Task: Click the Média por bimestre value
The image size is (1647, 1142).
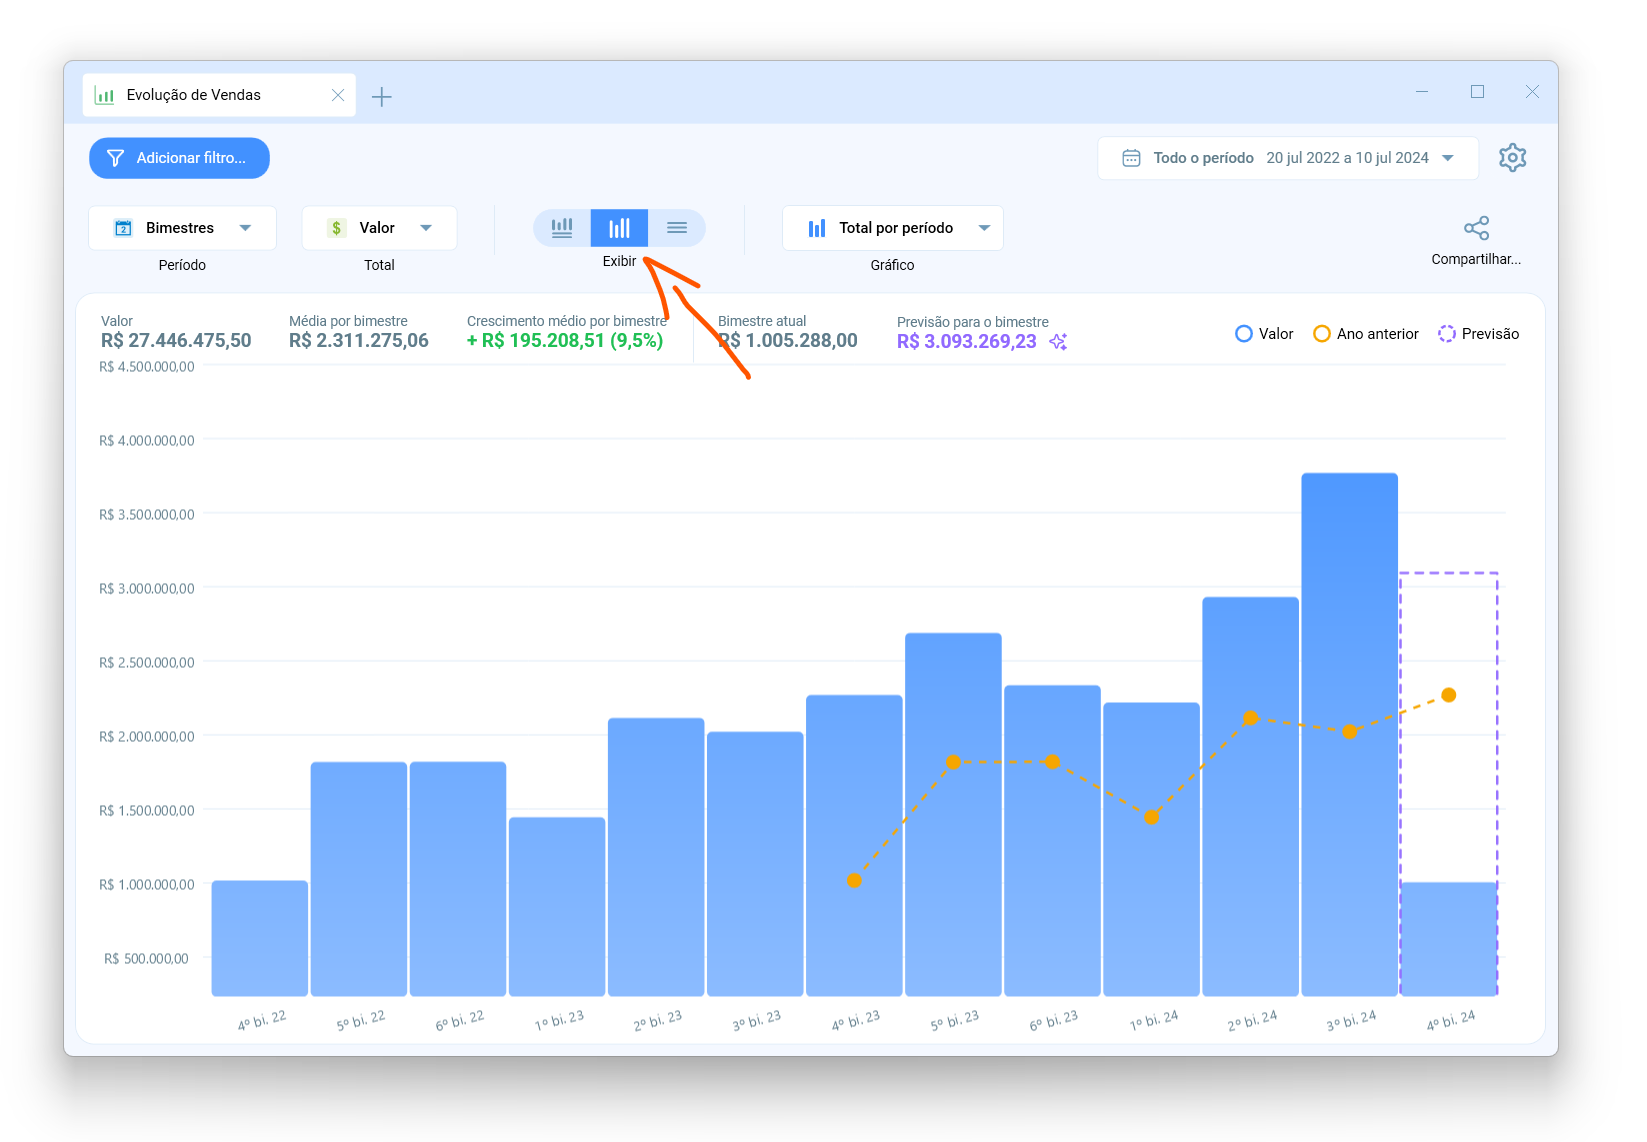Action: coord(359,341)
